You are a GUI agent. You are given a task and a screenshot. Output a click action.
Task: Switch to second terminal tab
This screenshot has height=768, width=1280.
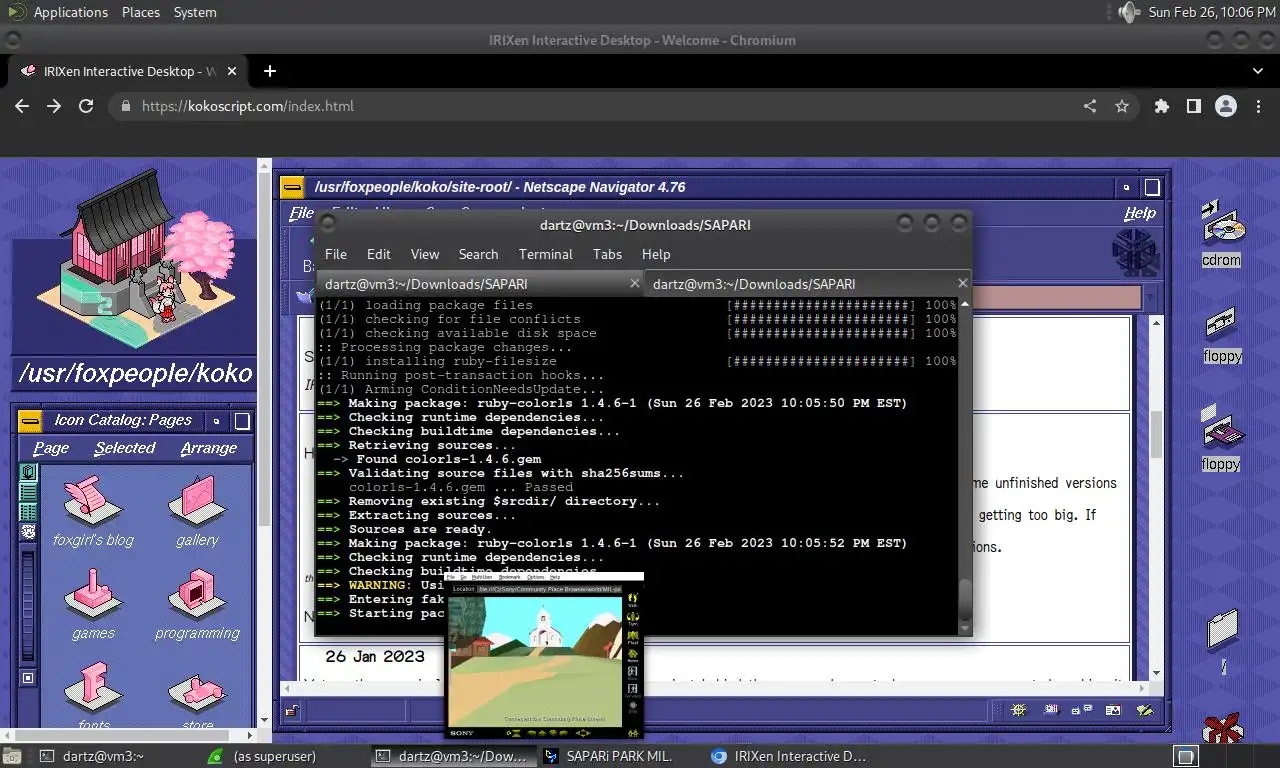(x=808, y=284)
